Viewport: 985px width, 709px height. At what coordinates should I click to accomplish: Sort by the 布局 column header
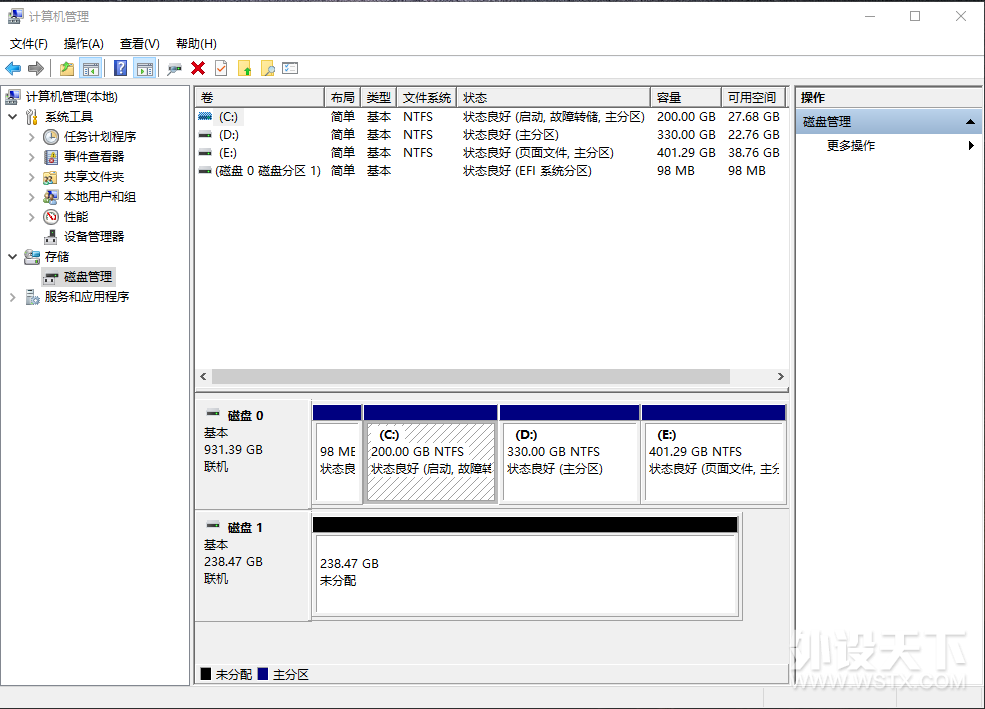[x=342, y=97]
